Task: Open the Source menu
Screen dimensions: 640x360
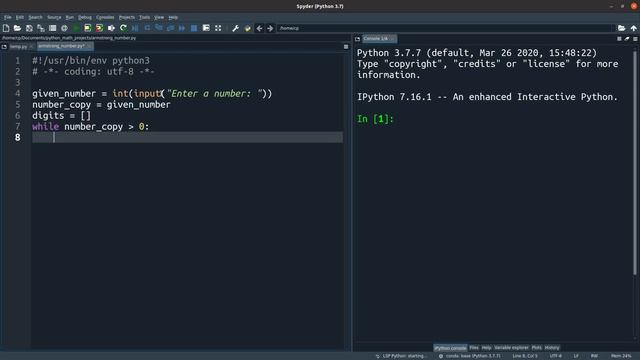Action: pyautogui.click(x=54, y=17)
